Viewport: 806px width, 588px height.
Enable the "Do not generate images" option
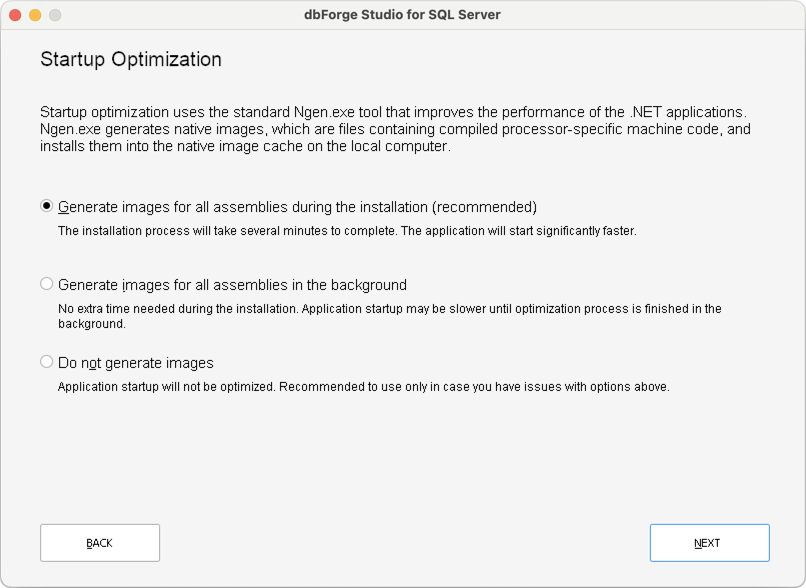[46, 362]
